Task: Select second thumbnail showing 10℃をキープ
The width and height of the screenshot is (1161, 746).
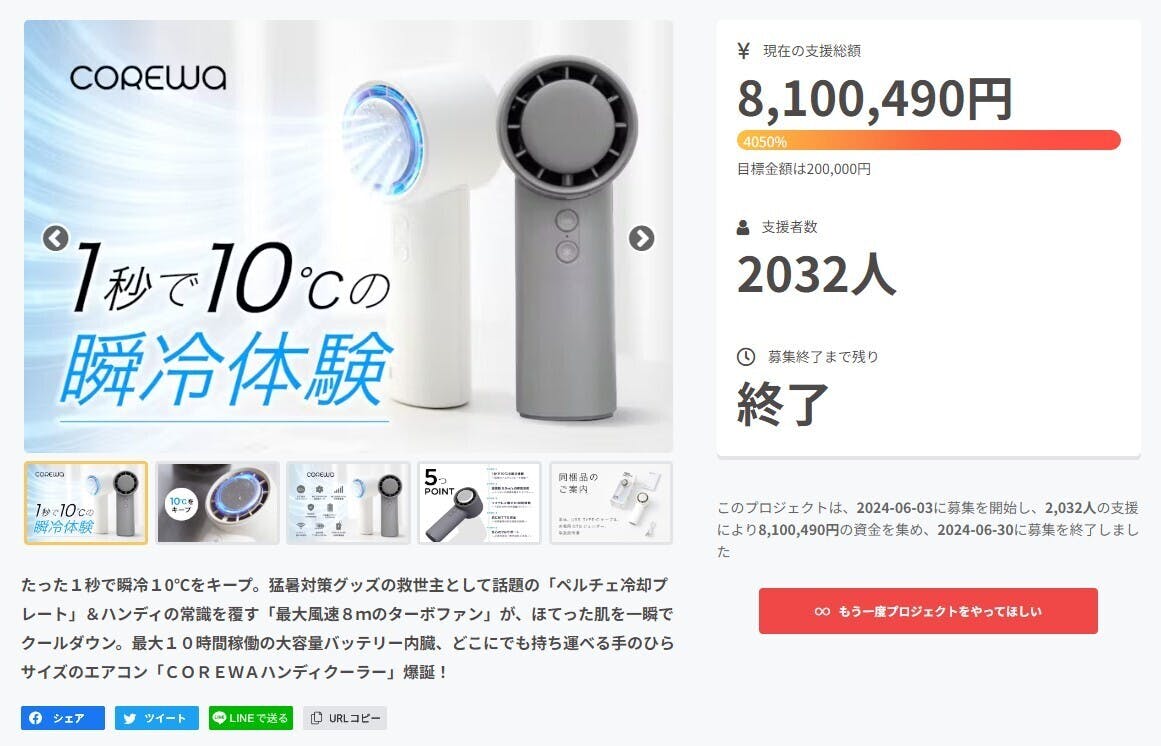Action: click(x=217, y=503)
